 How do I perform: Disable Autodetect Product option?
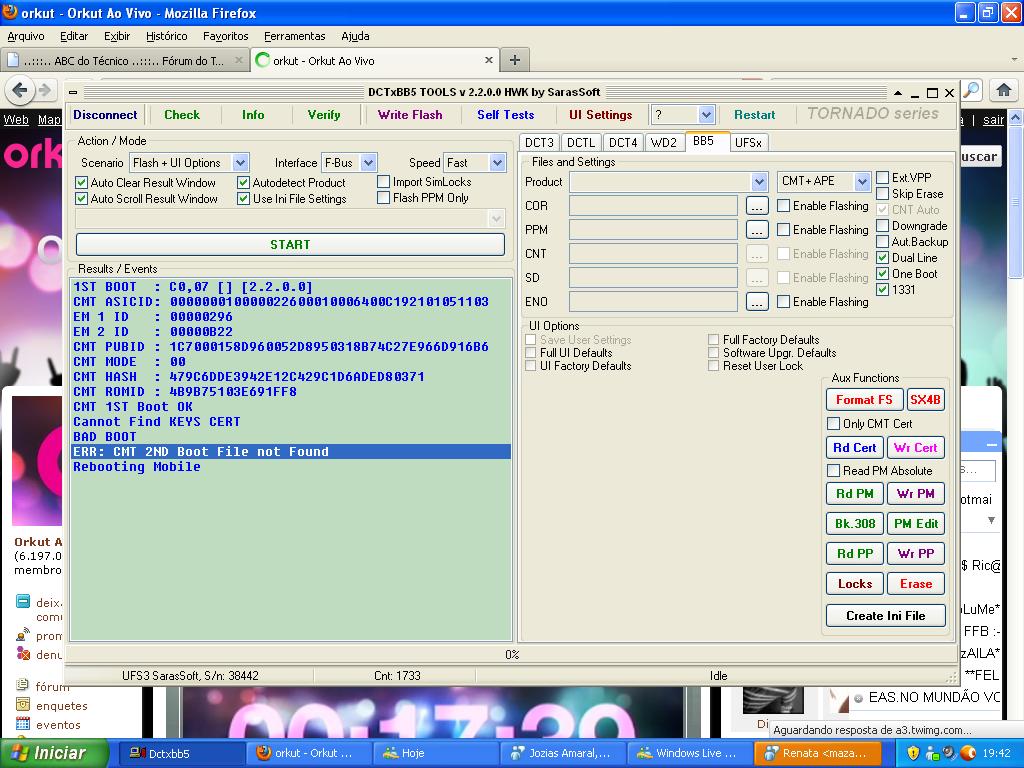(244, 183)
